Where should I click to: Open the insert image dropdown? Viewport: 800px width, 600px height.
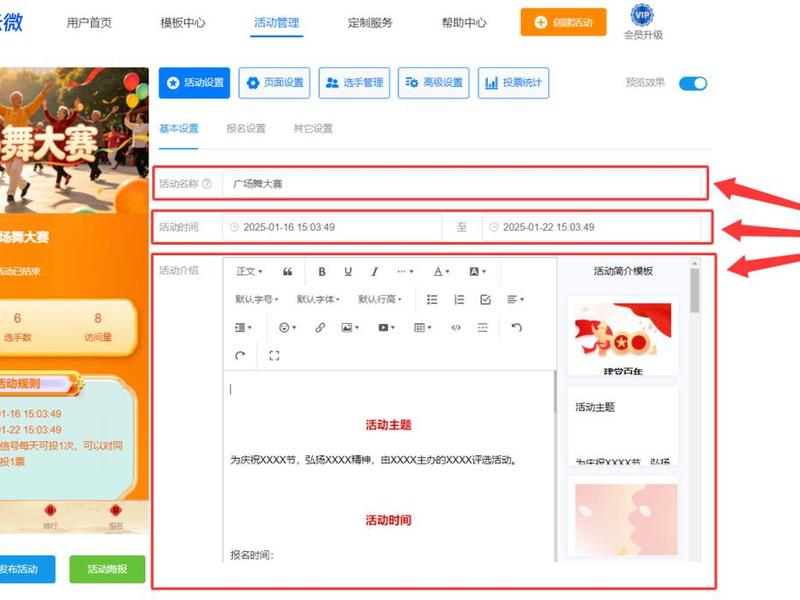coord(350,328)
